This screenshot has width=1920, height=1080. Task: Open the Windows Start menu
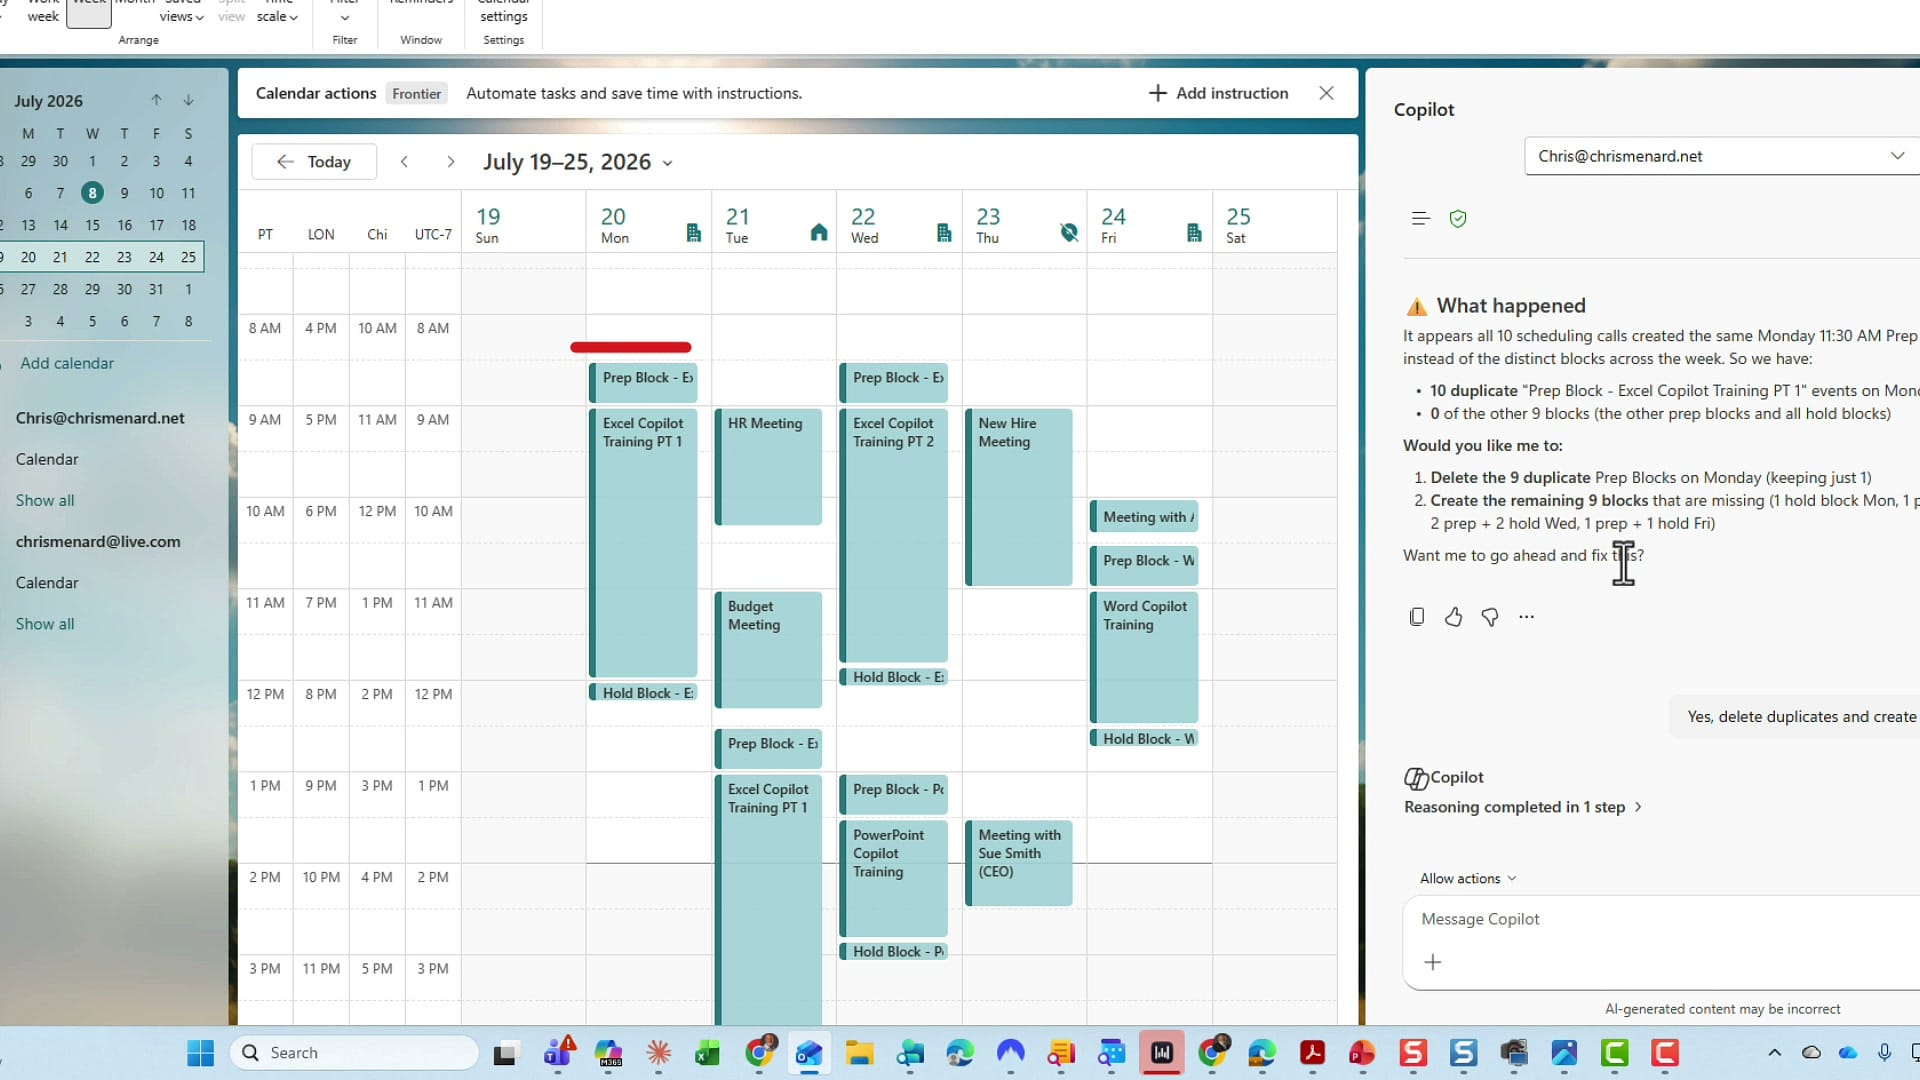point(200,1053)
